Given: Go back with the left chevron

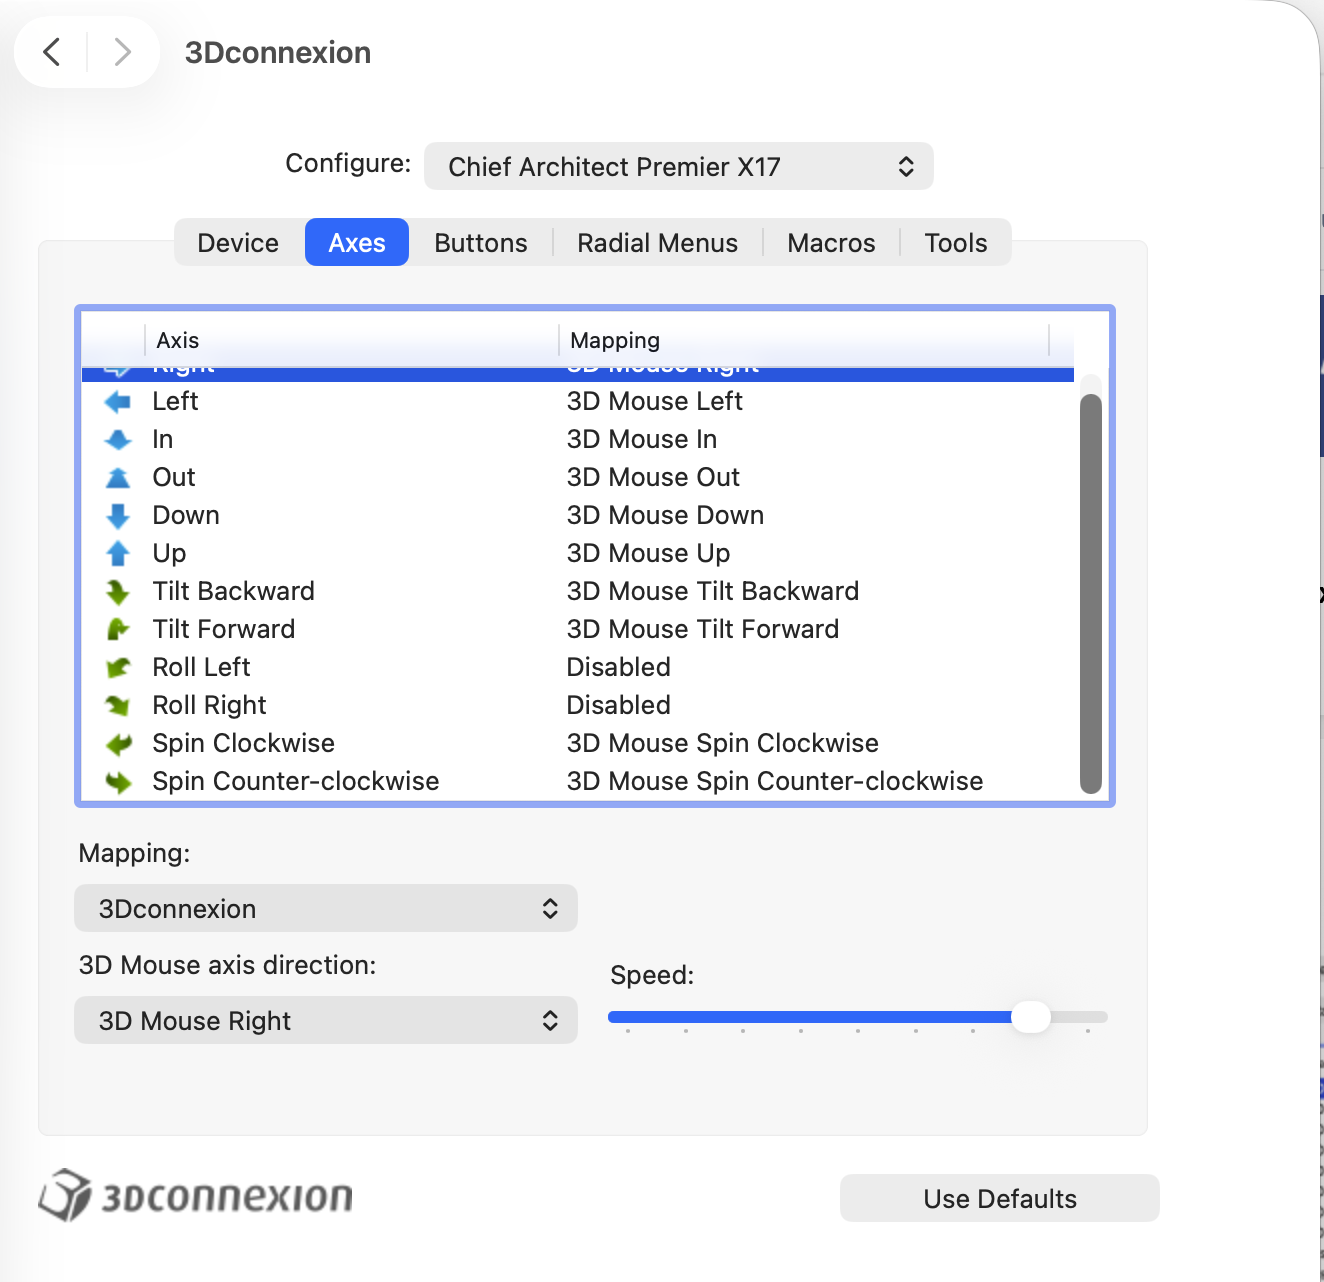Looking at the screenshot, I should (x=52, y=51).
